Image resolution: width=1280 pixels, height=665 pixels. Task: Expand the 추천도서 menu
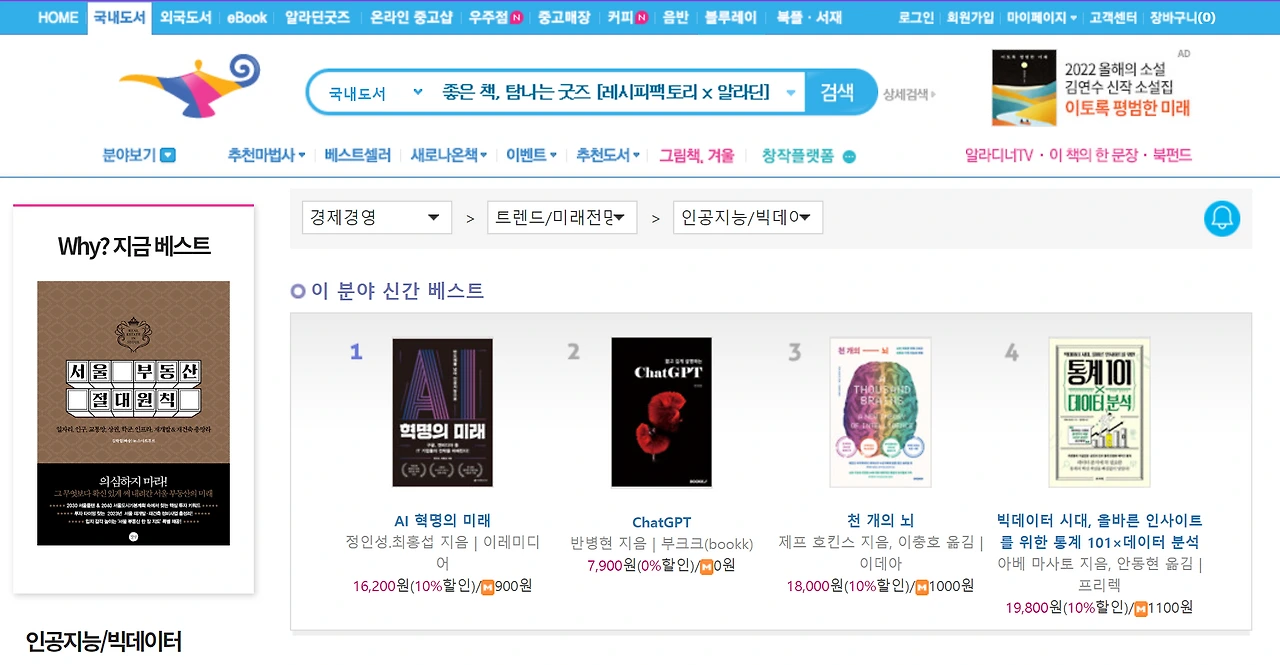click(608, 155)
